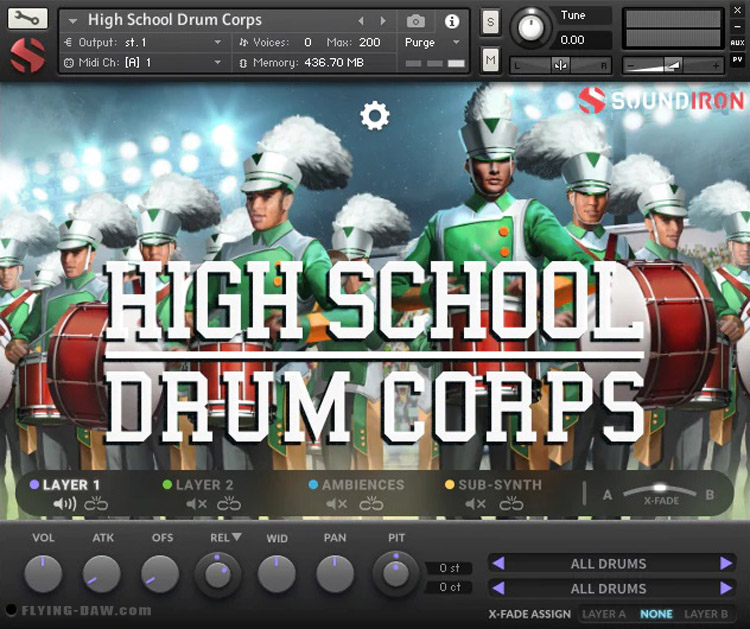Screen dimensions: 750x629
Task: Click the Max voices 200 value
Action: [x=369, y=43]
